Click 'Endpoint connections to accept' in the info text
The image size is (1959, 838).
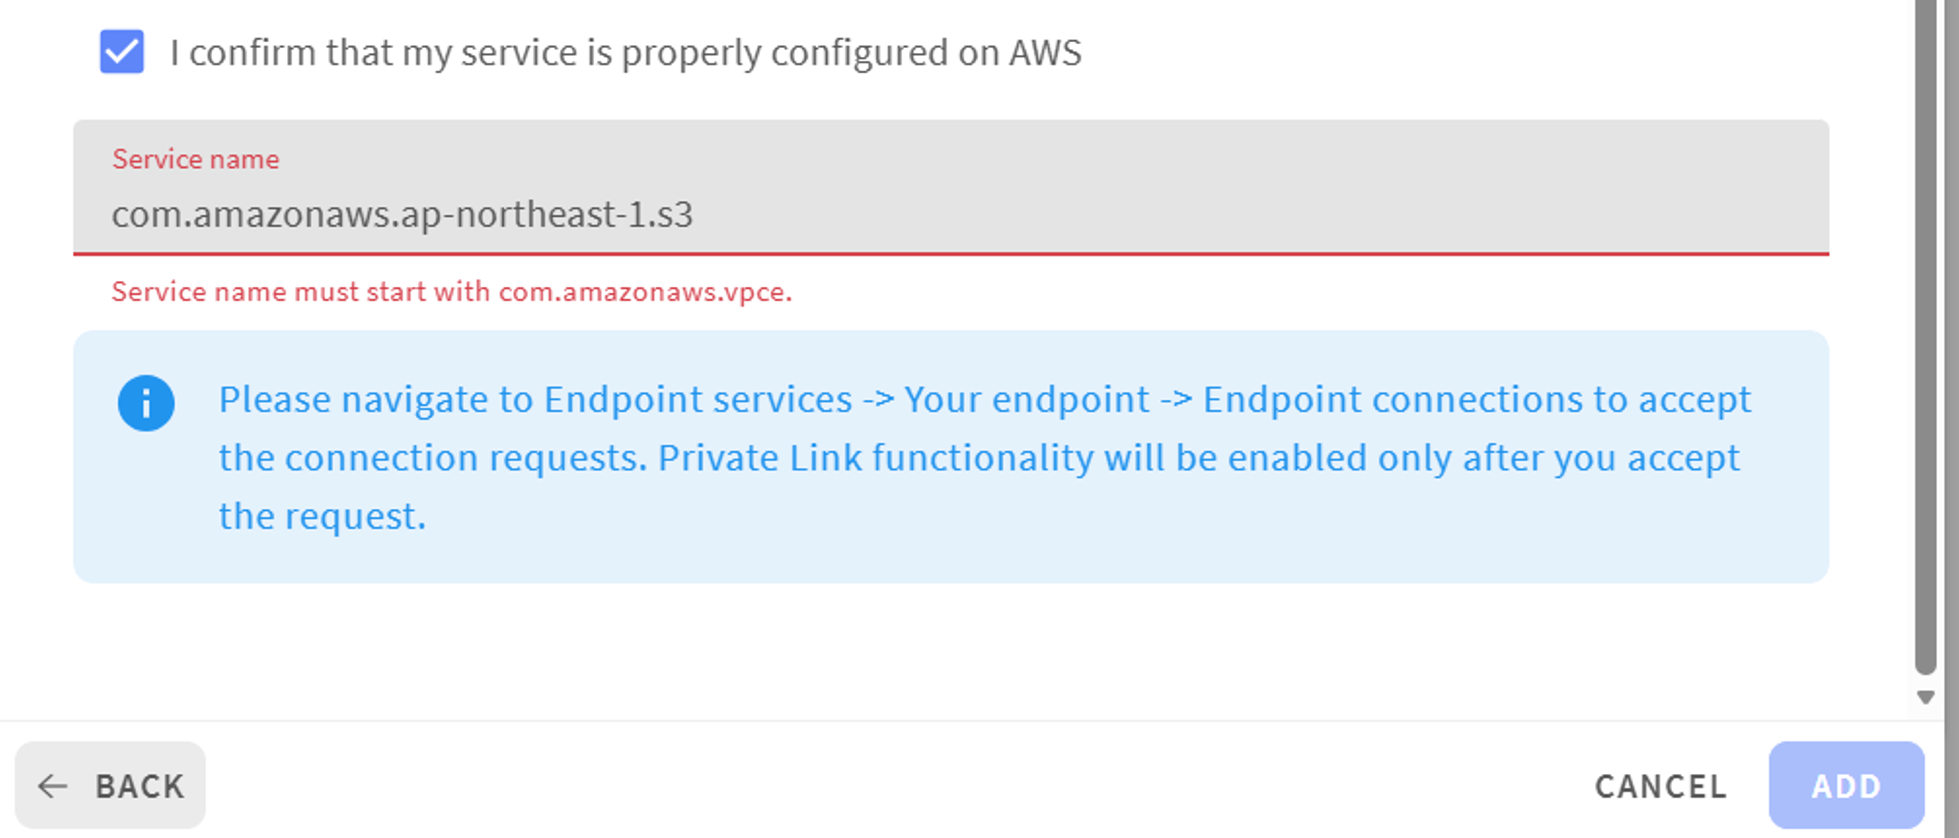1476,400
